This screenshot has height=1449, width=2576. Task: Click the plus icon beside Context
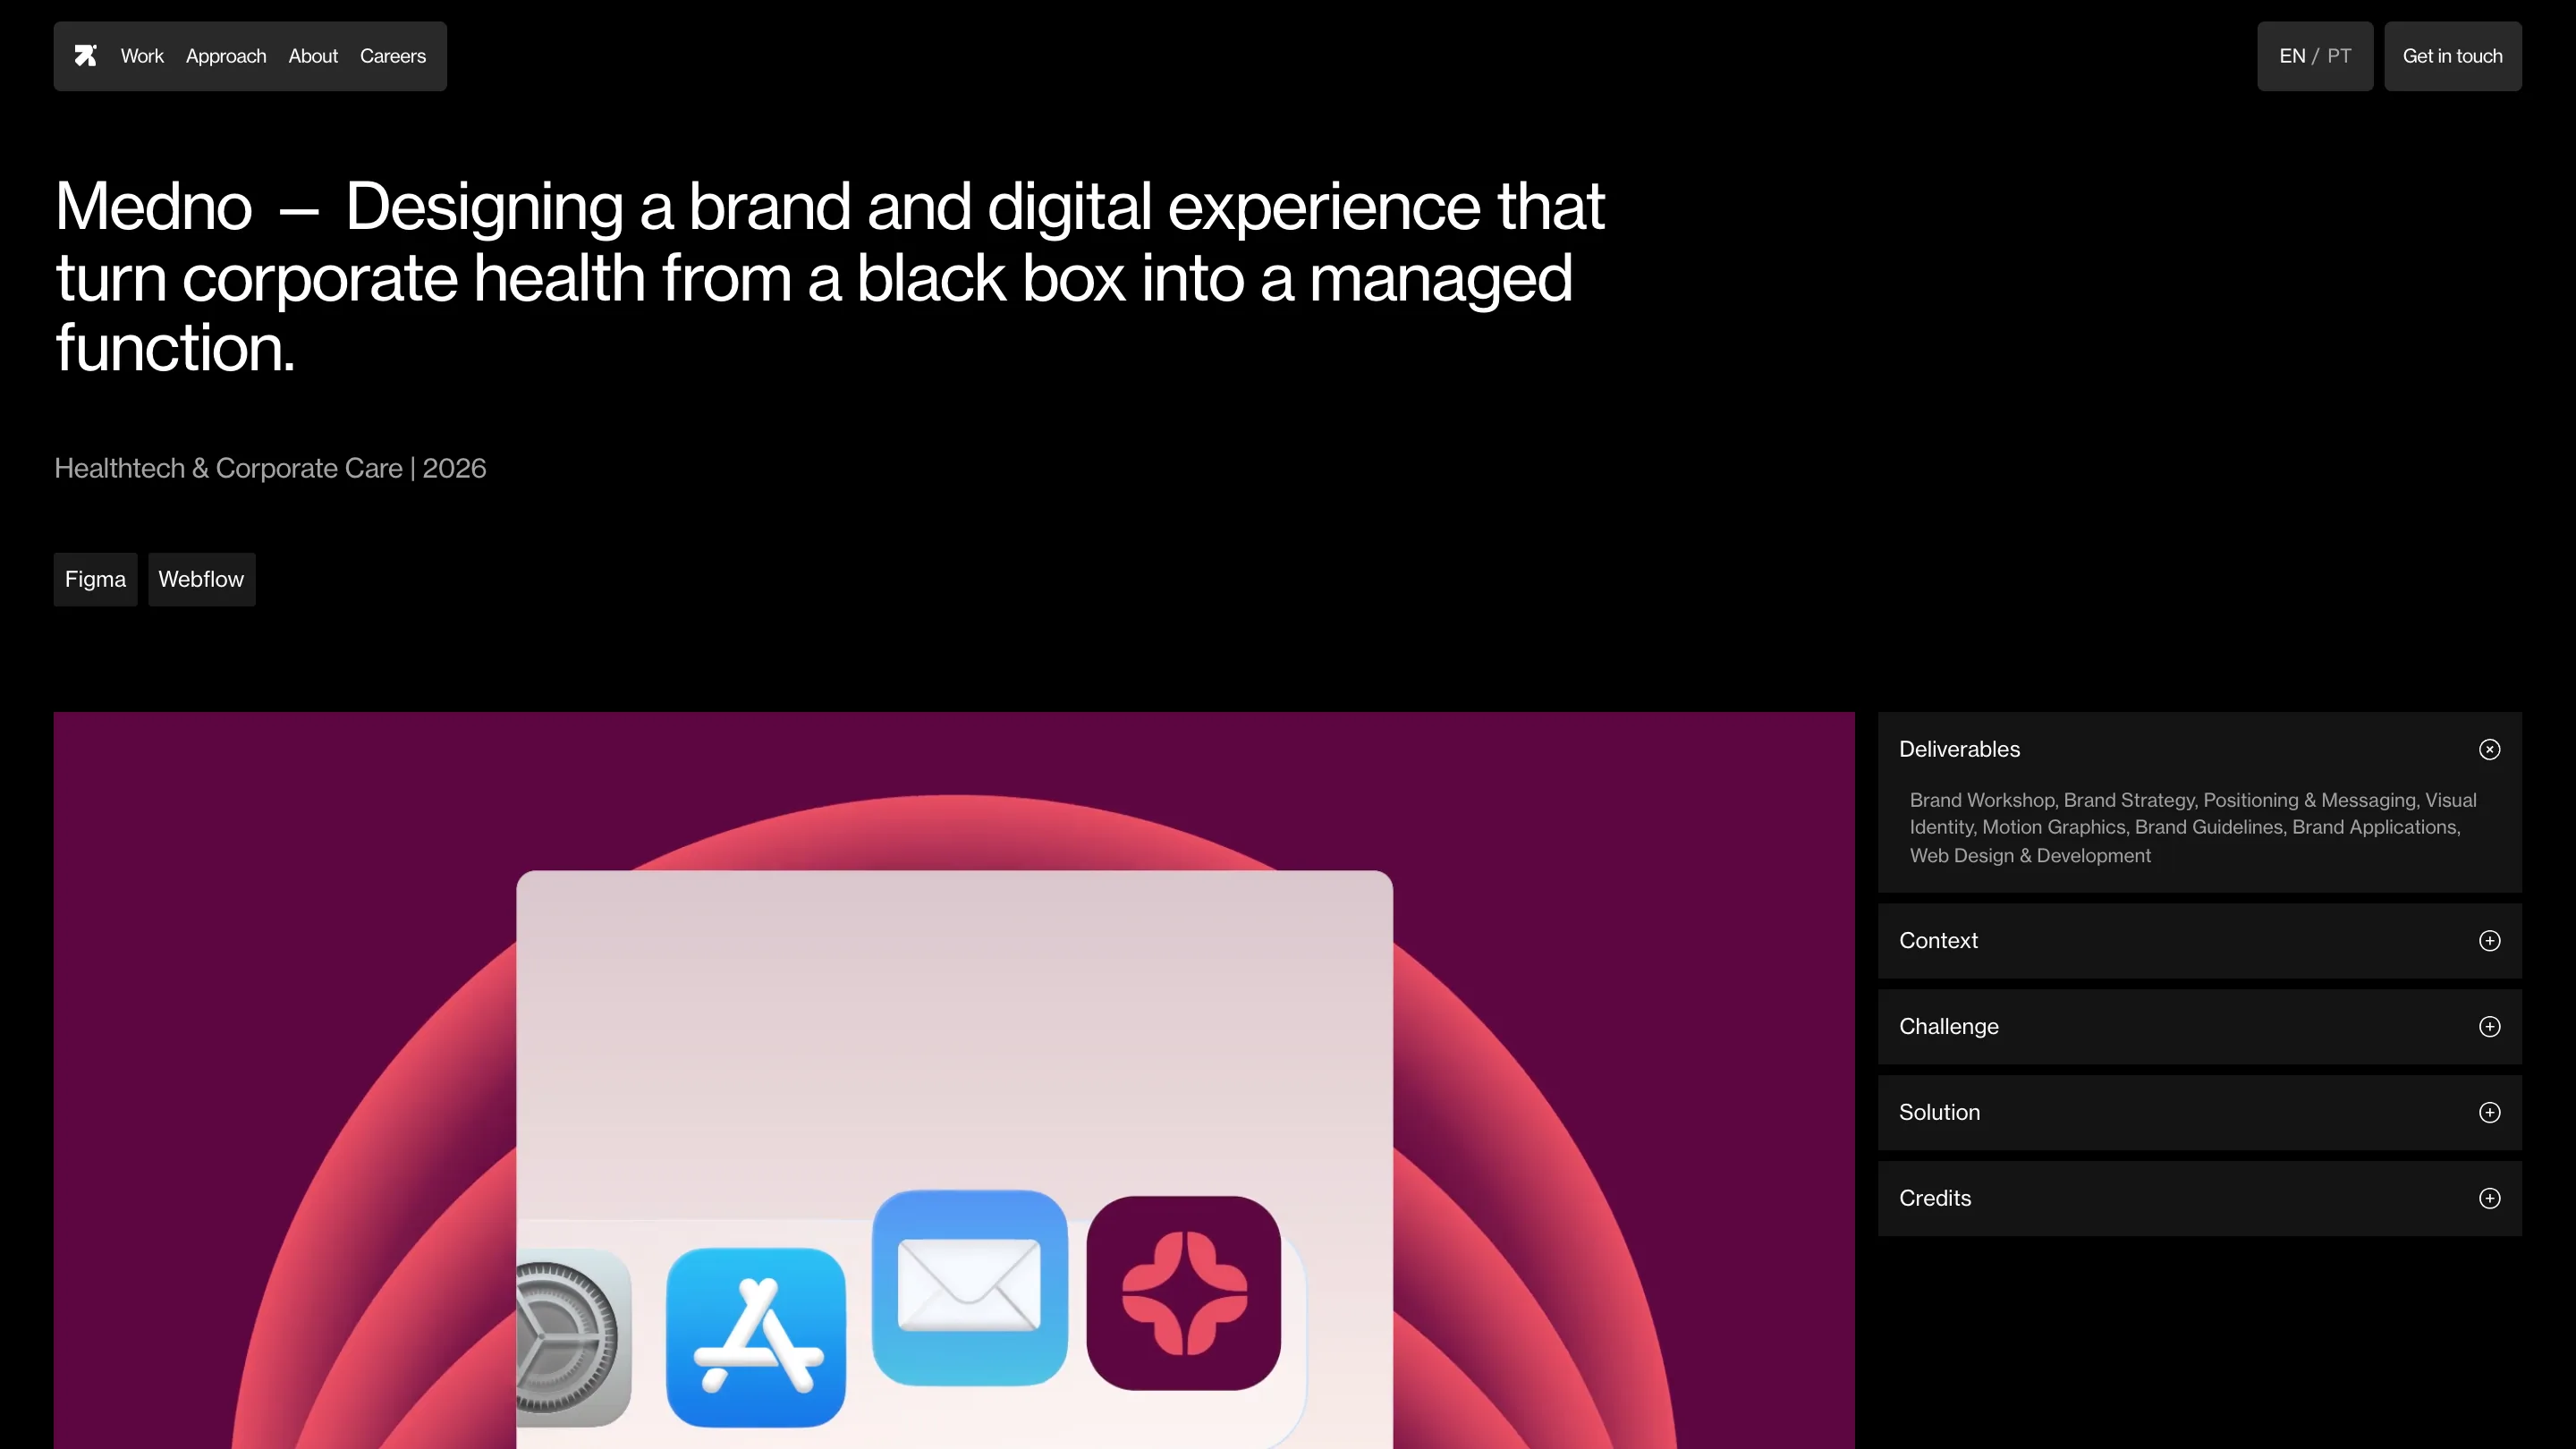pyautogui.click(x=2489, y=940)
